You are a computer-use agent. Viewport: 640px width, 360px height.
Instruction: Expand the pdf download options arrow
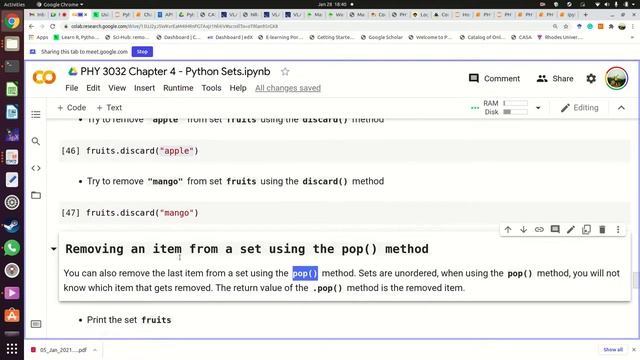(x=95, y=350)
